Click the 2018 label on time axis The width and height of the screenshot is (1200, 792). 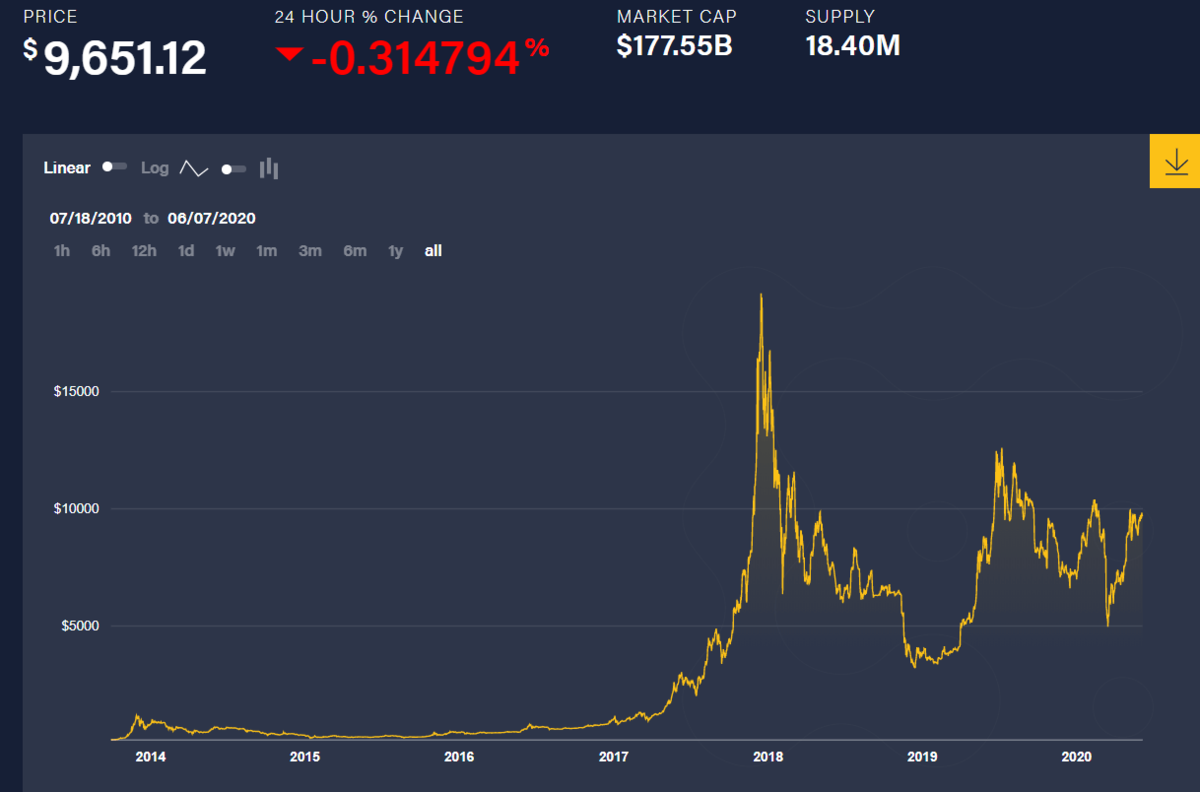pos(767,757)
